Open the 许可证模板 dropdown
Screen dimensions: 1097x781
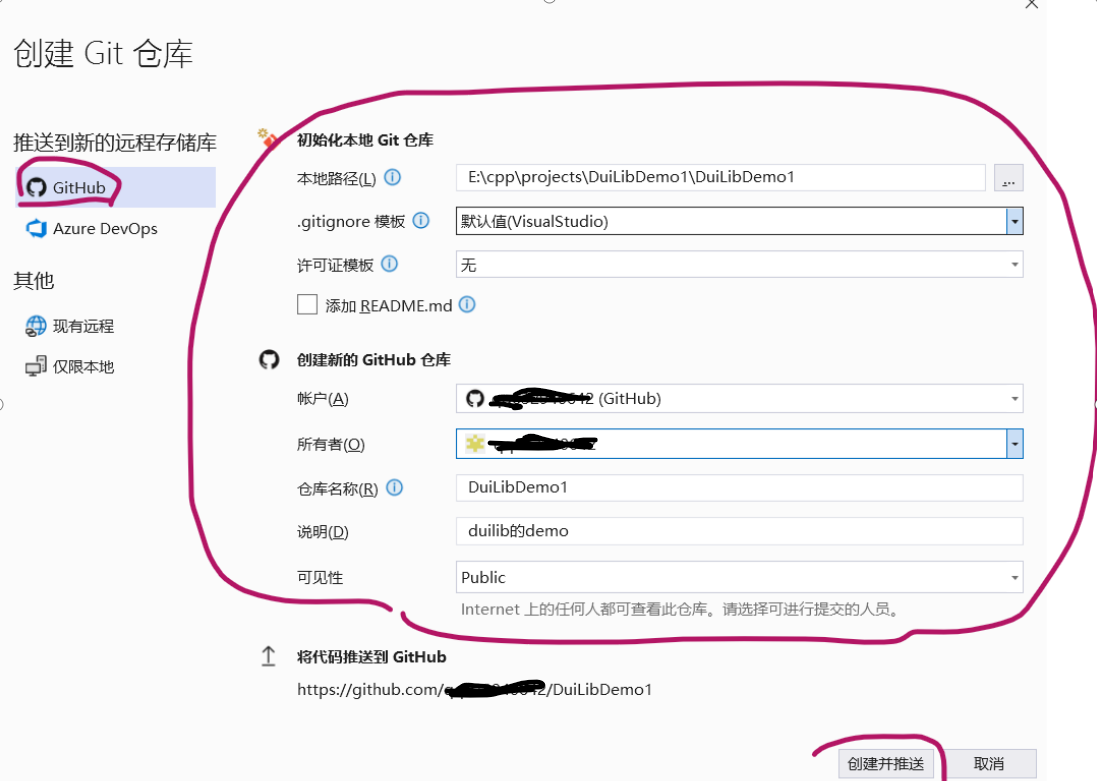coord(739,265)
